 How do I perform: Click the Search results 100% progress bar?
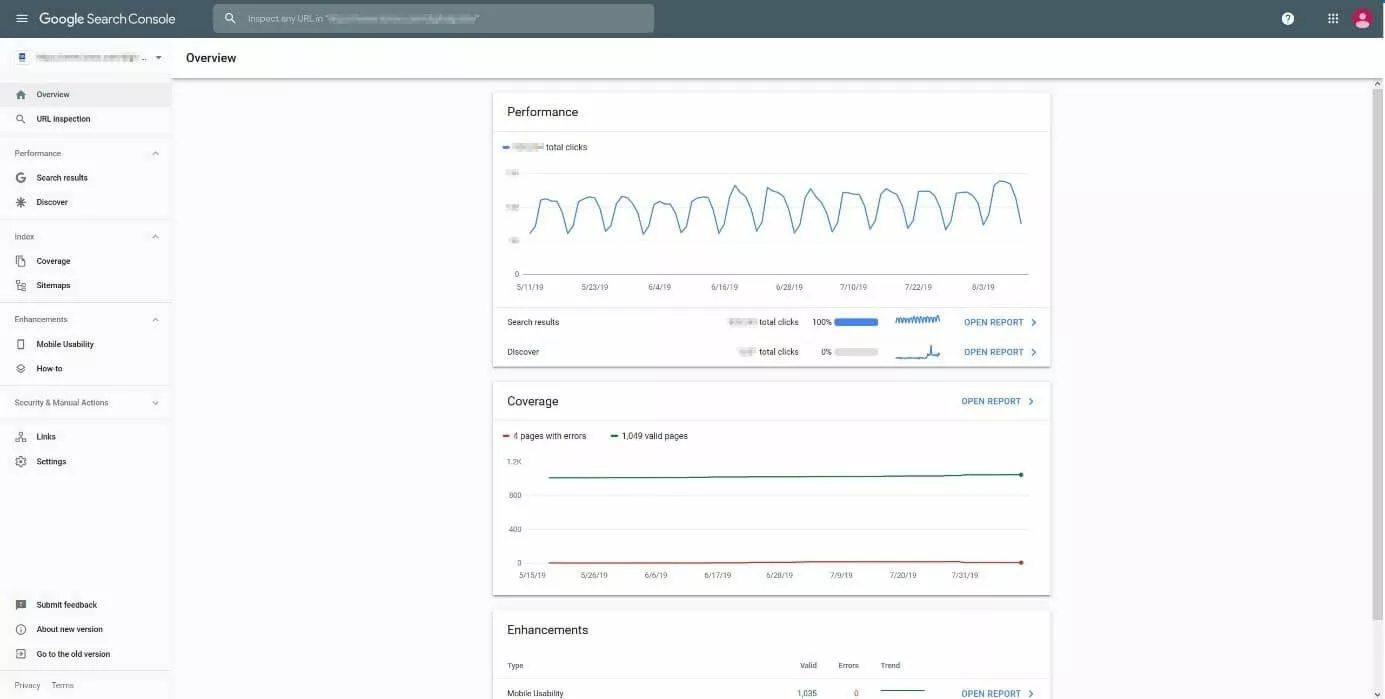tap(856, 322)
